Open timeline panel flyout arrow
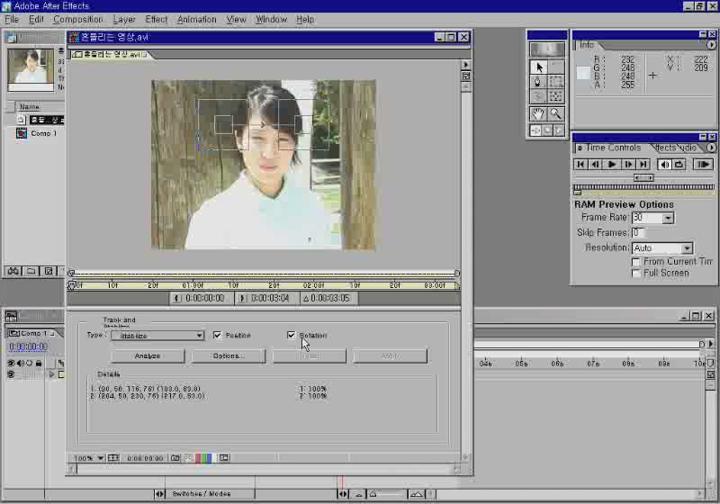 [x=711, y=344]
